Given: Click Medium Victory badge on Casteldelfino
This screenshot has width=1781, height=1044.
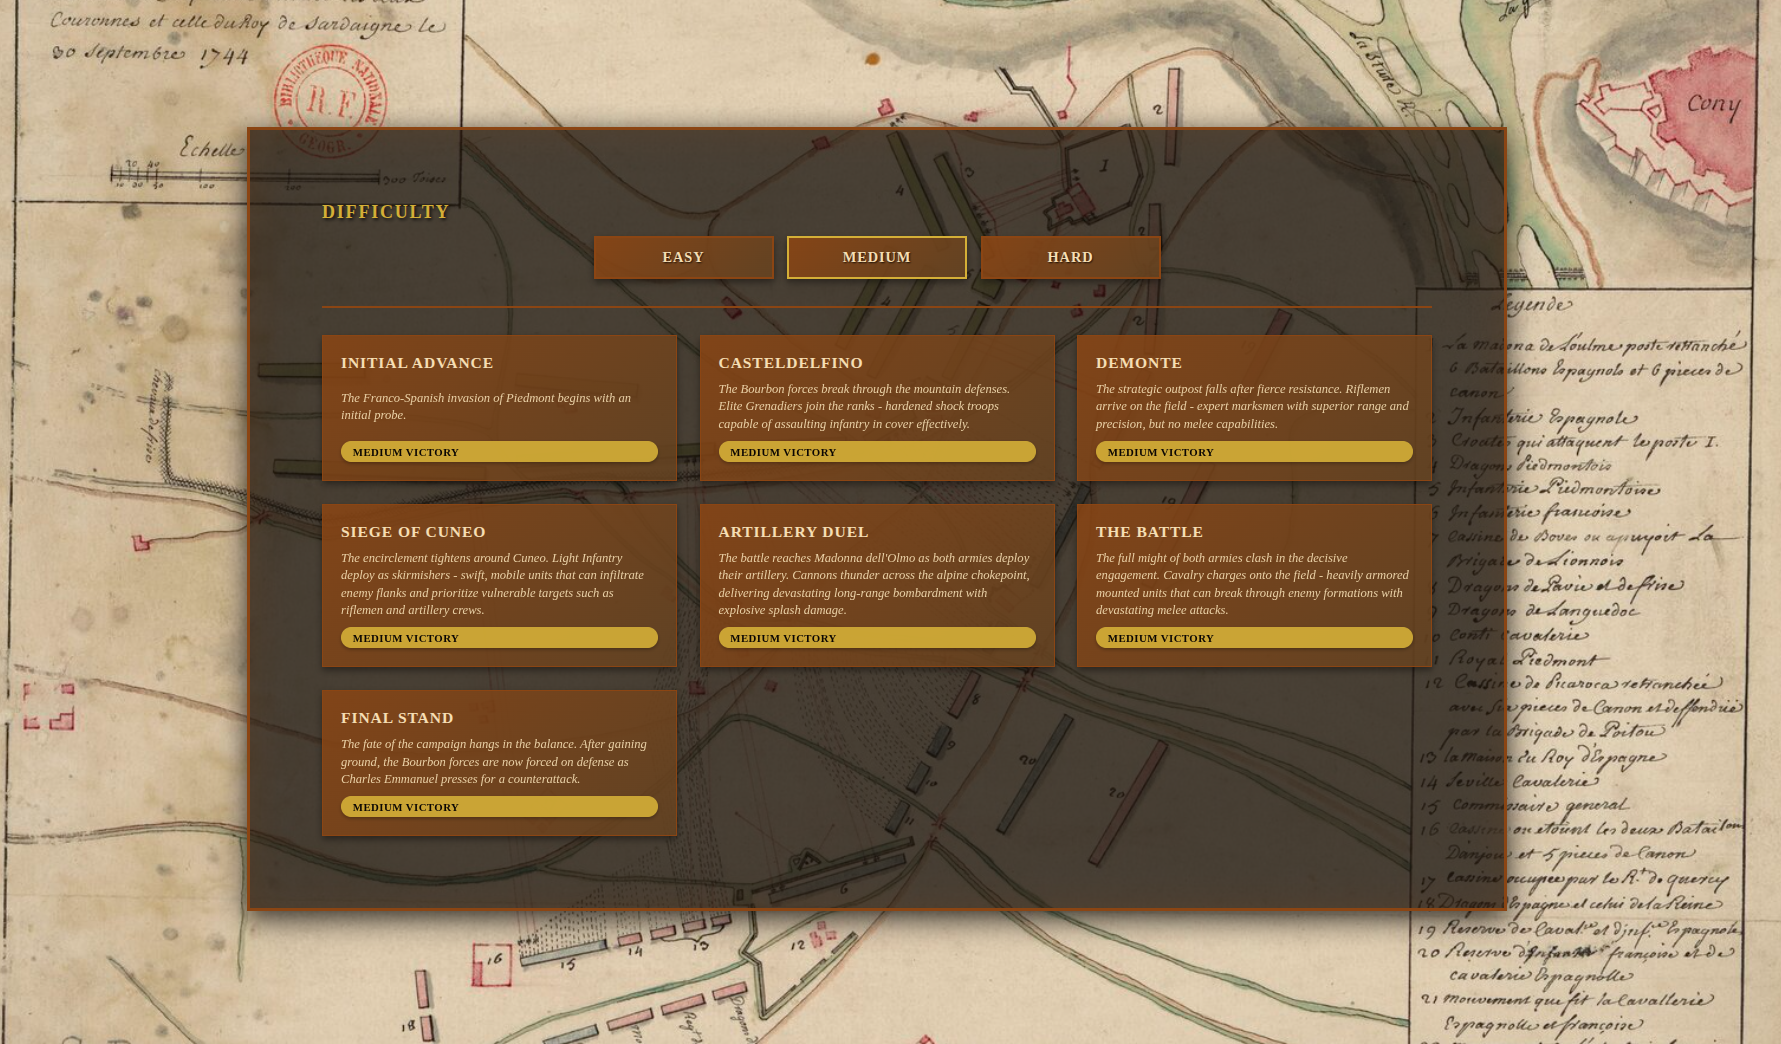Looking at the screenshot, I should click(877, 452).
